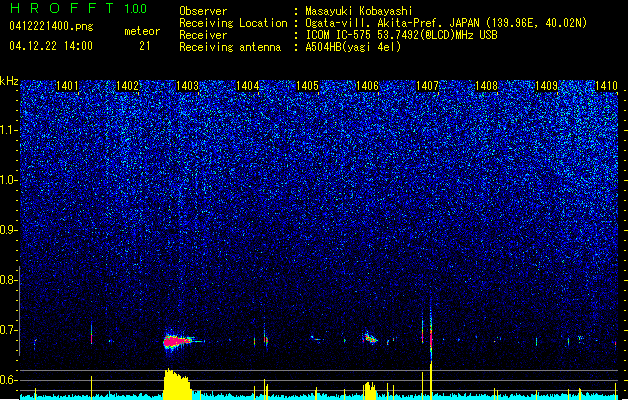Viewport: 629px width, 400px height.
Task: Click the A504HB(yagi 4el) antenna text
Action: click(353, 47)
